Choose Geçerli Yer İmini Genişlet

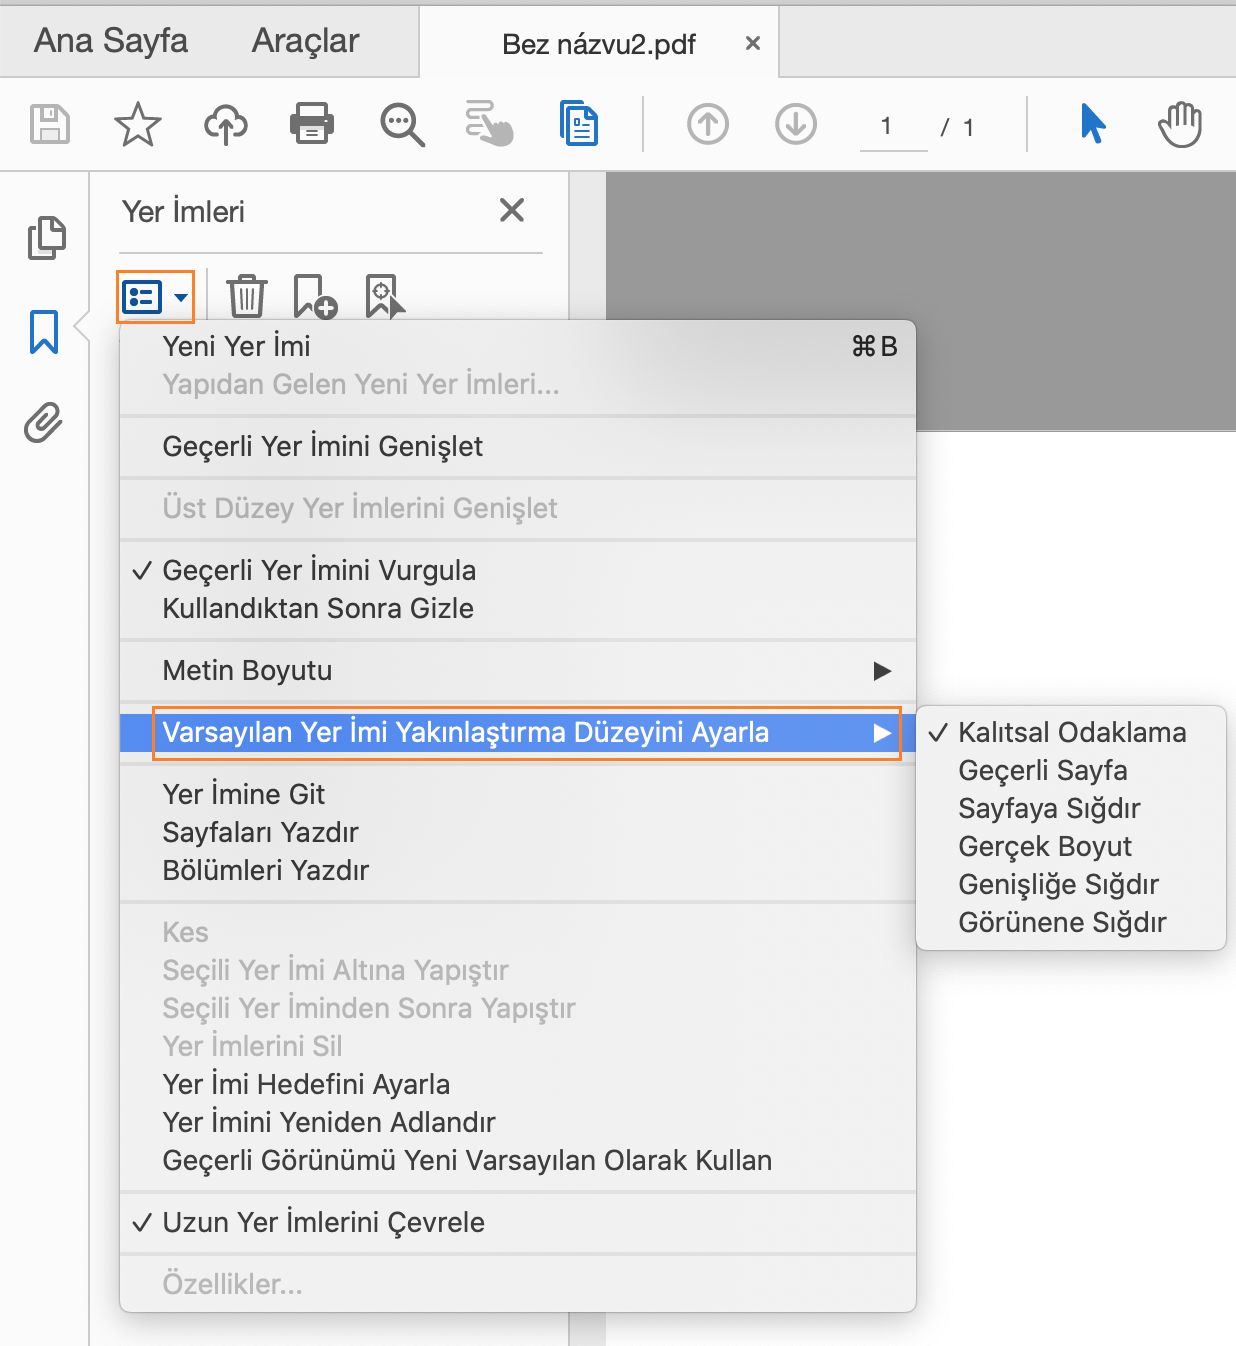(x=518, y=446)
